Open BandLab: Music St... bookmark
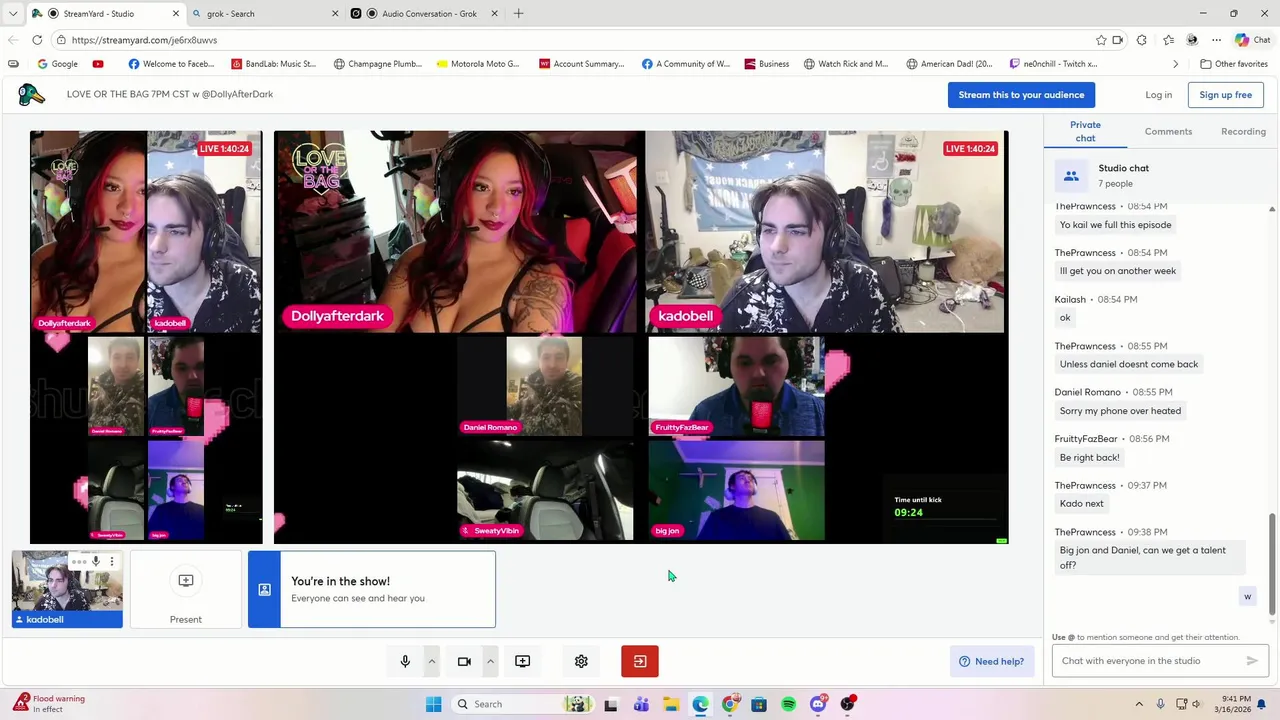 tap(274, 64)
